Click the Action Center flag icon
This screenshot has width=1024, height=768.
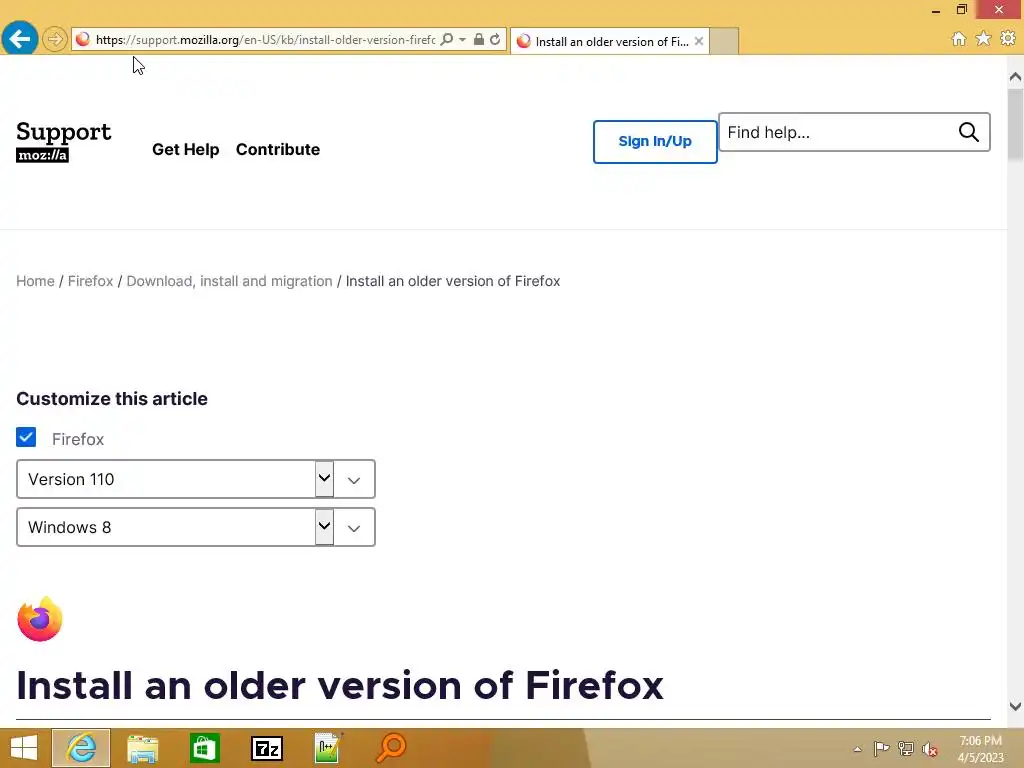pyautogui.click(x=881, y=749)
